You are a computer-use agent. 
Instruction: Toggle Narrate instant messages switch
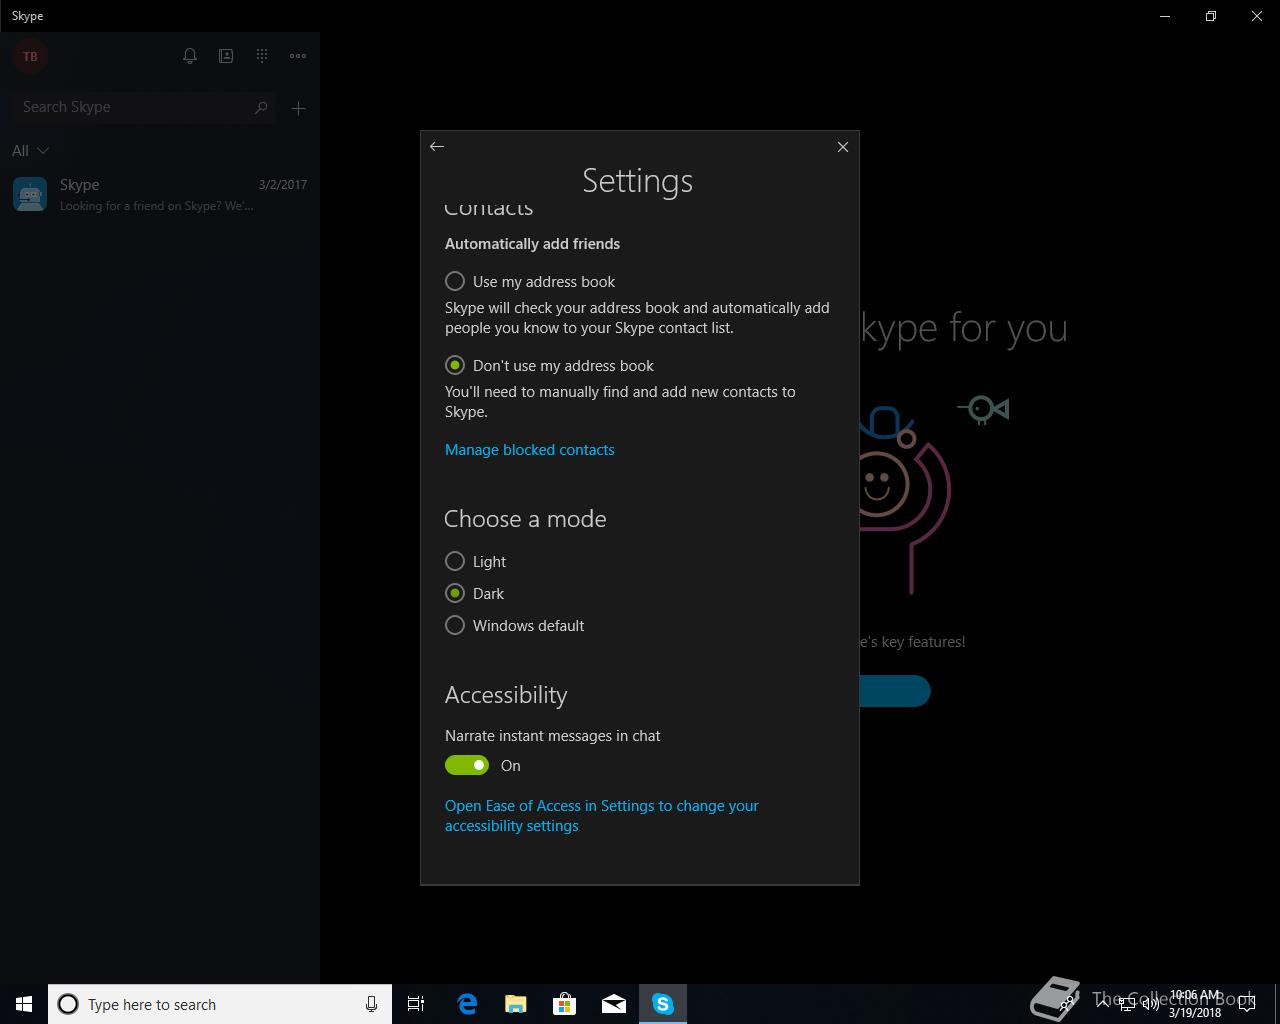tap(467, 765)
